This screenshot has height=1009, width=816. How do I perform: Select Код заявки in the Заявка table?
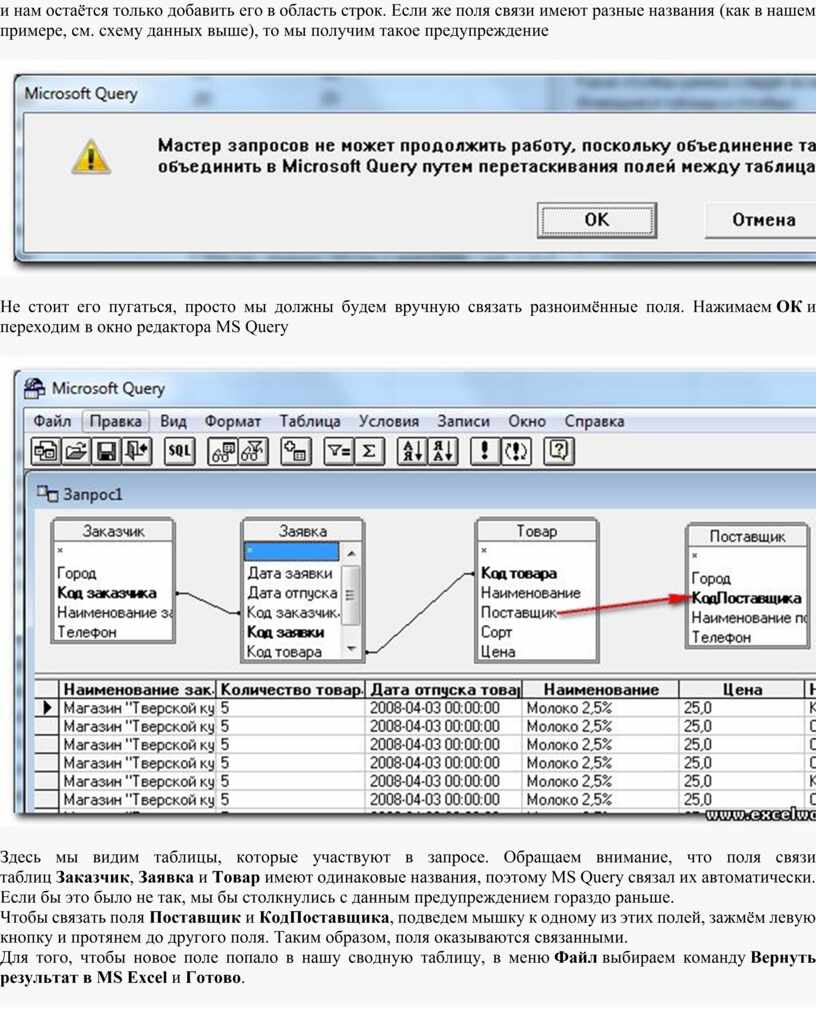286,632
